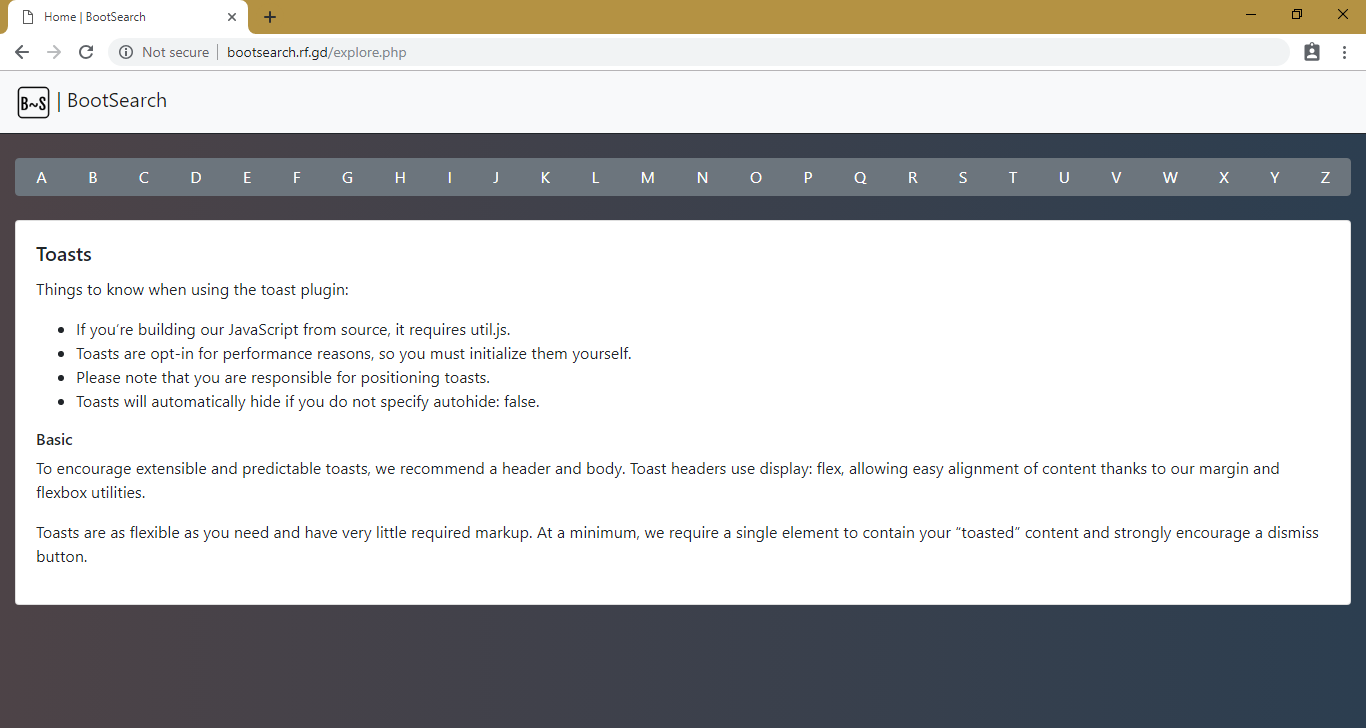The height and width of the screenshot is (728, 1366).
Task: Open letter Z in the alphabet bar
Action: [x=1326, y=177]
